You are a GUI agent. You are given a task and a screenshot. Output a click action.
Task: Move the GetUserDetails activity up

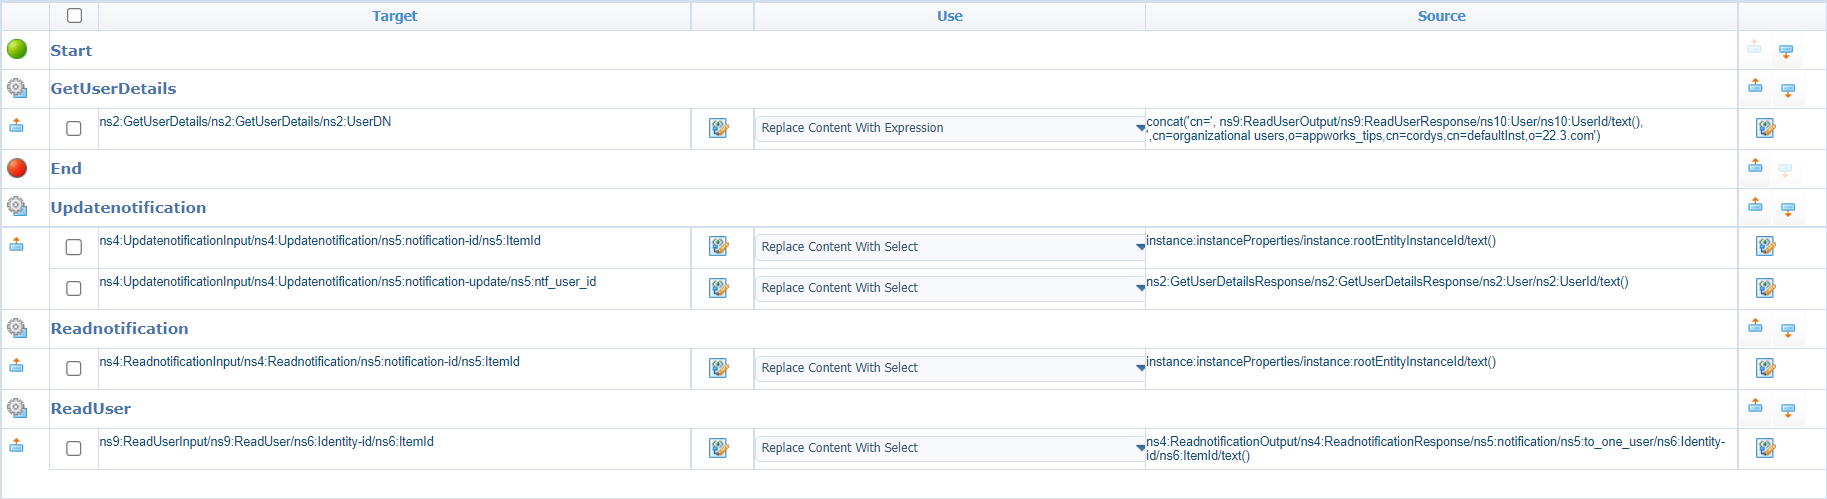[x=1755, y=87]
